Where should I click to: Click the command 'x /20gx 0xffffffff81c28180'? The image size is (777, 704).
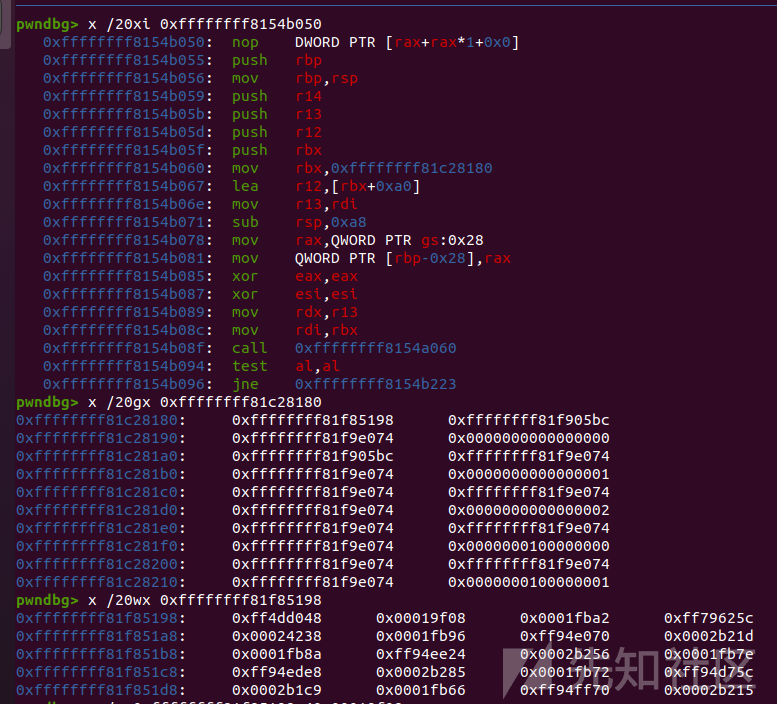pos(205,402)
